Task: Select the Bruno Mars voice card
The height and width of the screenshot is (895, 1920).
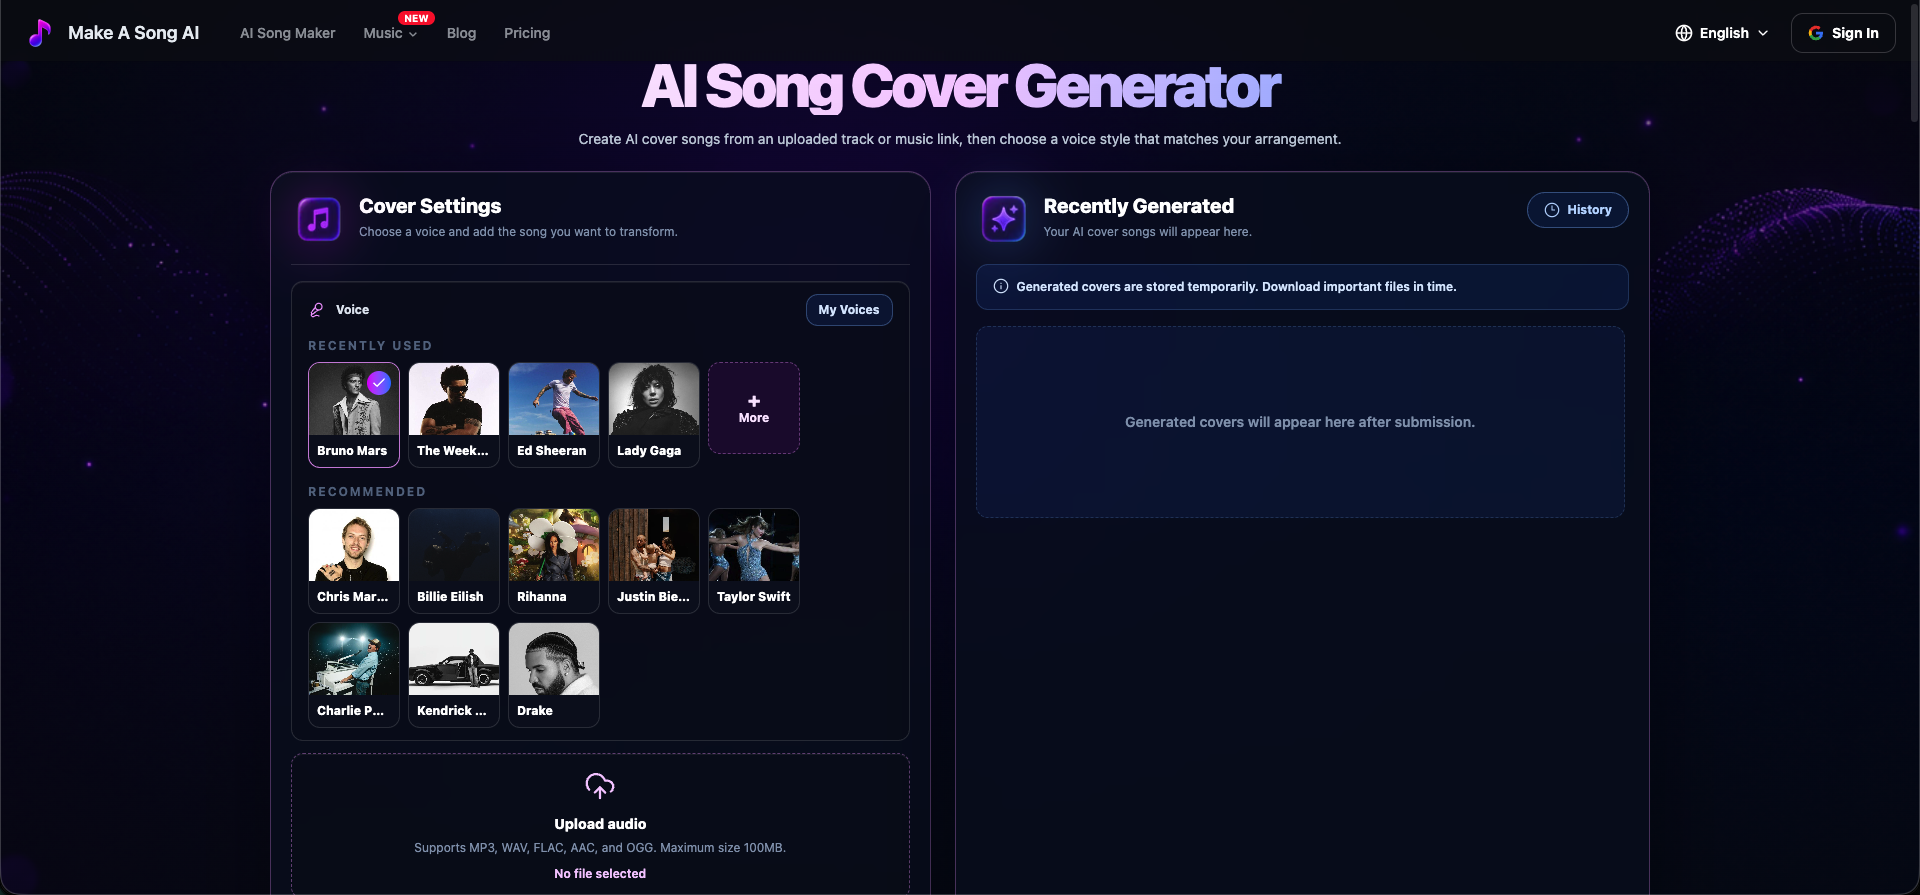Action: pos(354,414)
